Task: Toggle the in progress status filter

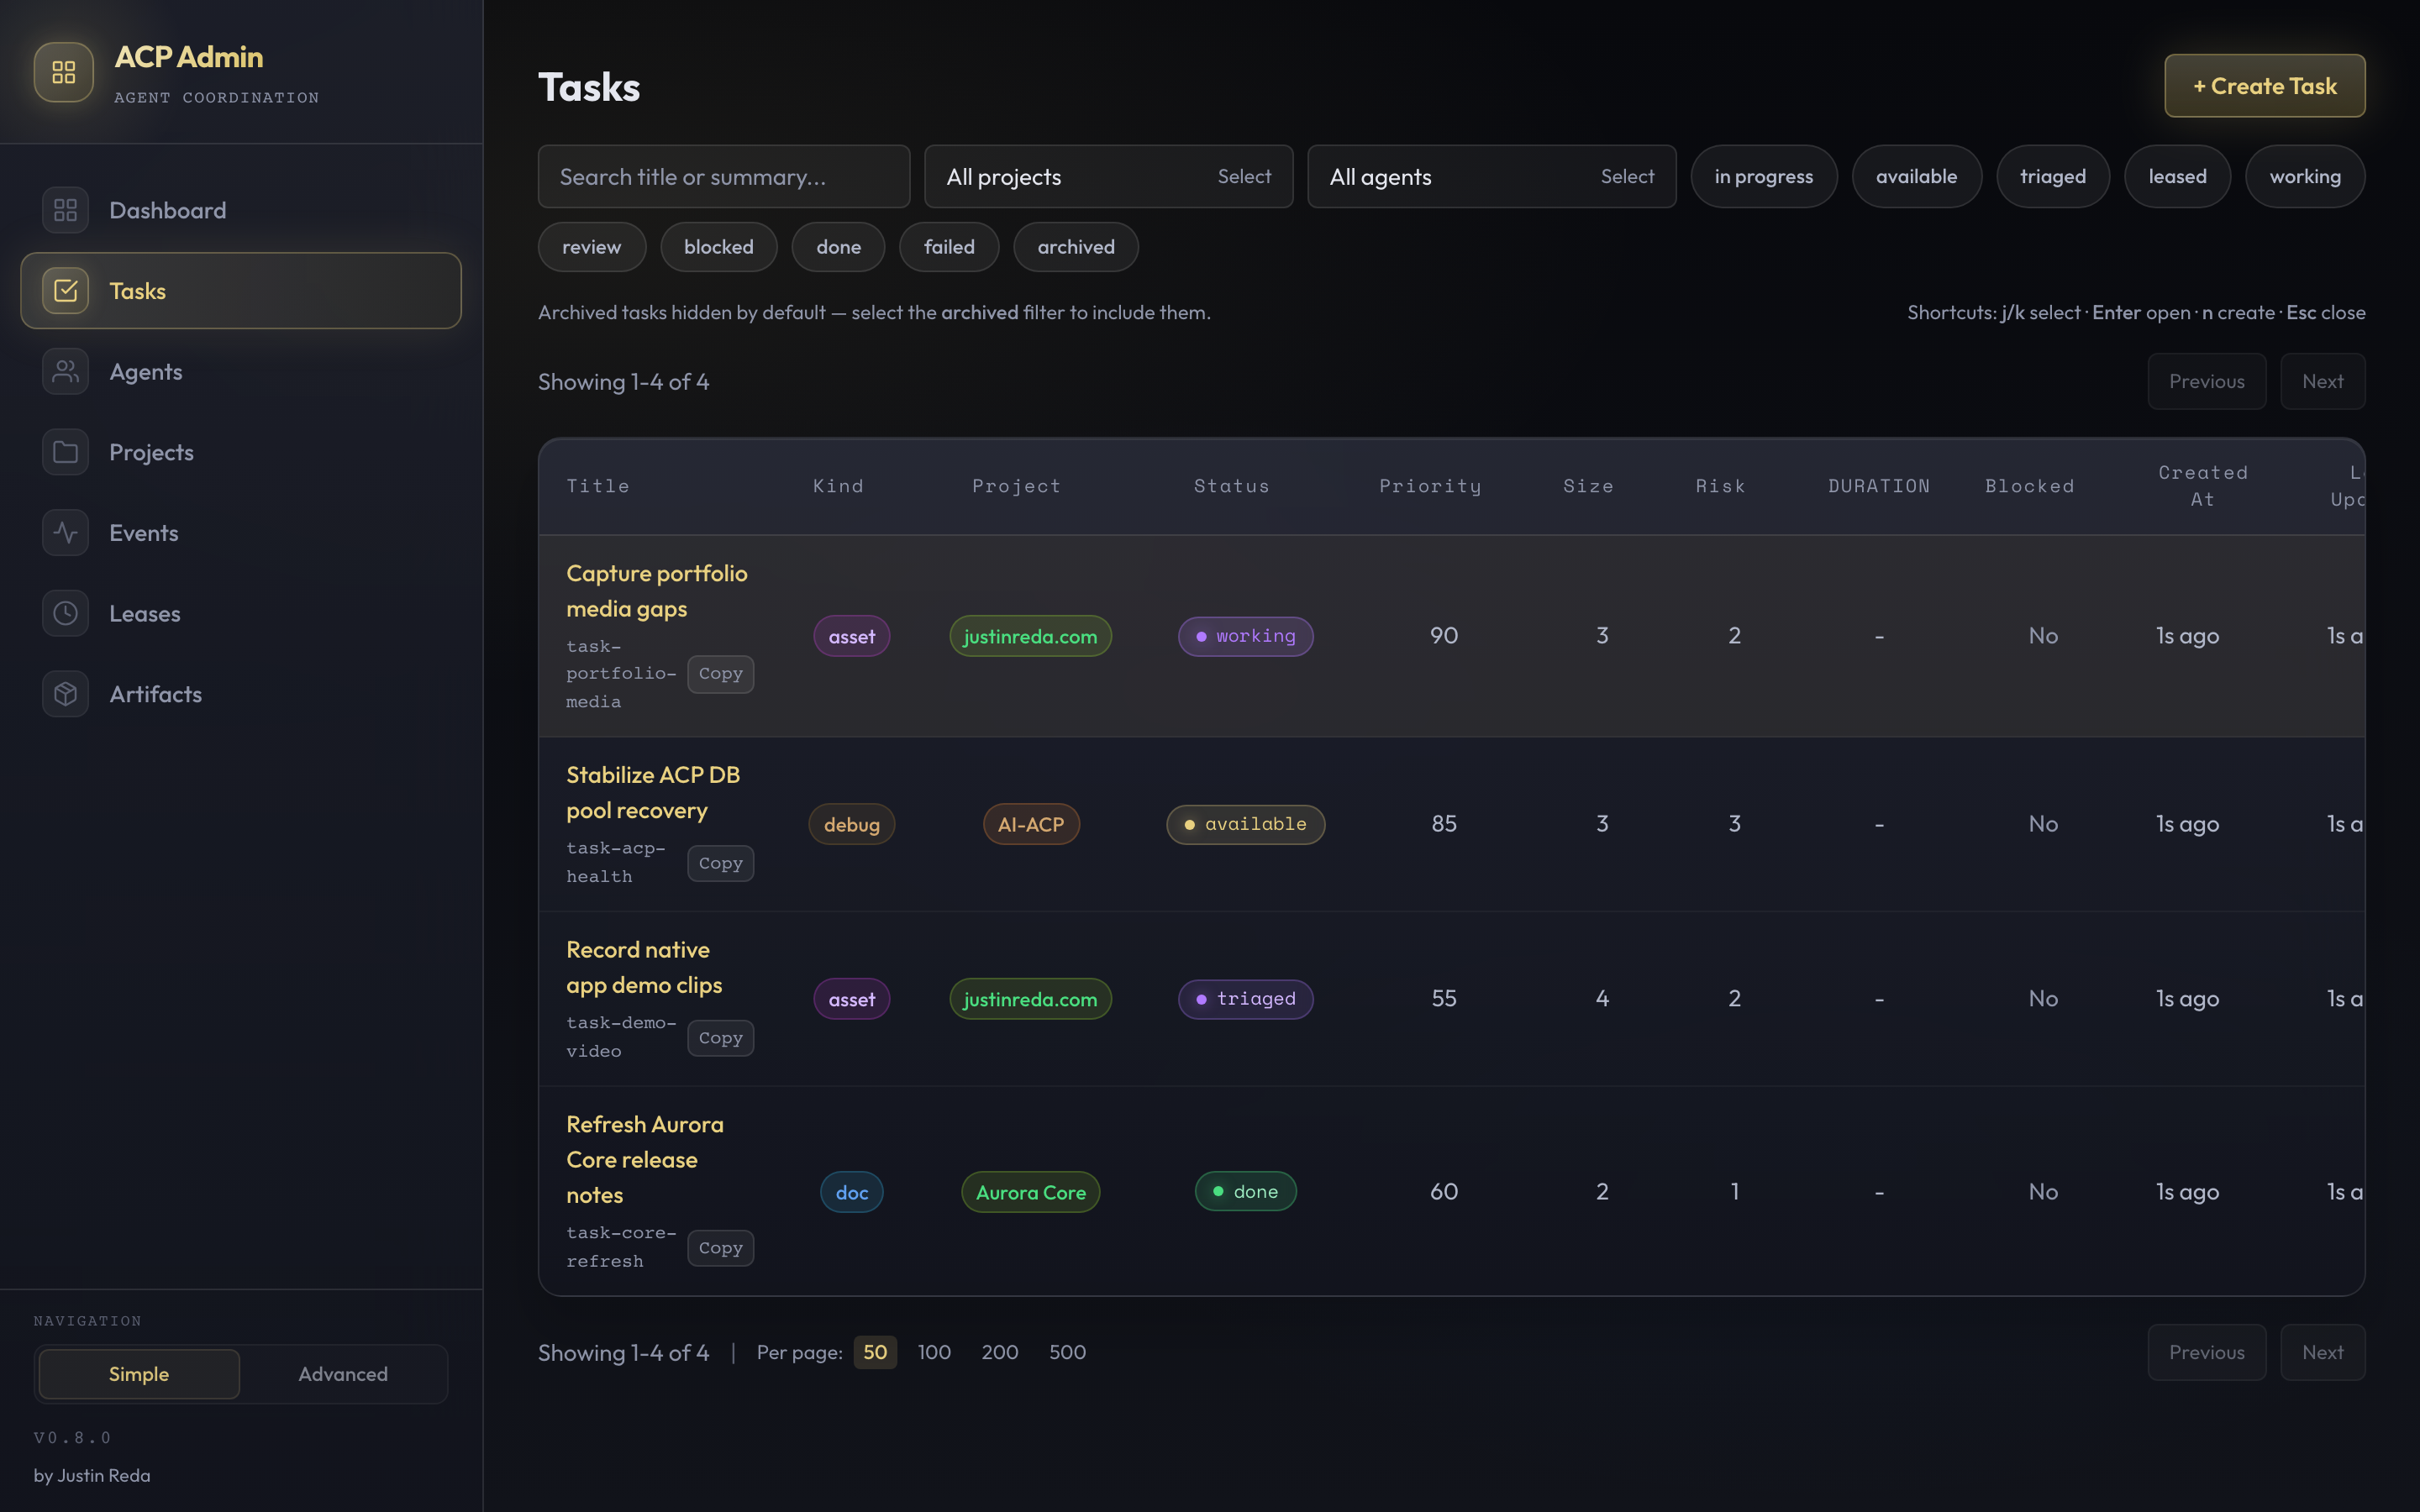Action: [x=1763, y=176]
